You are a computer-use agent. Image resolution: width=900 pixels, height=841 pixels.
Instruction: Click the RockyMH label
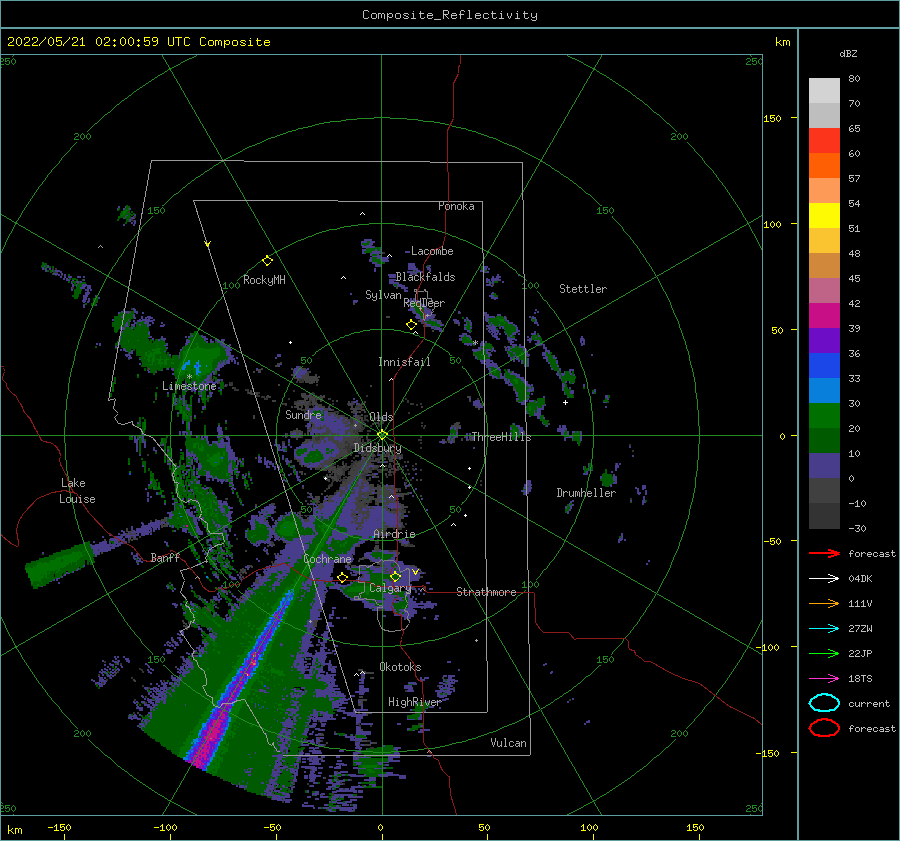[x=264, y=280]
